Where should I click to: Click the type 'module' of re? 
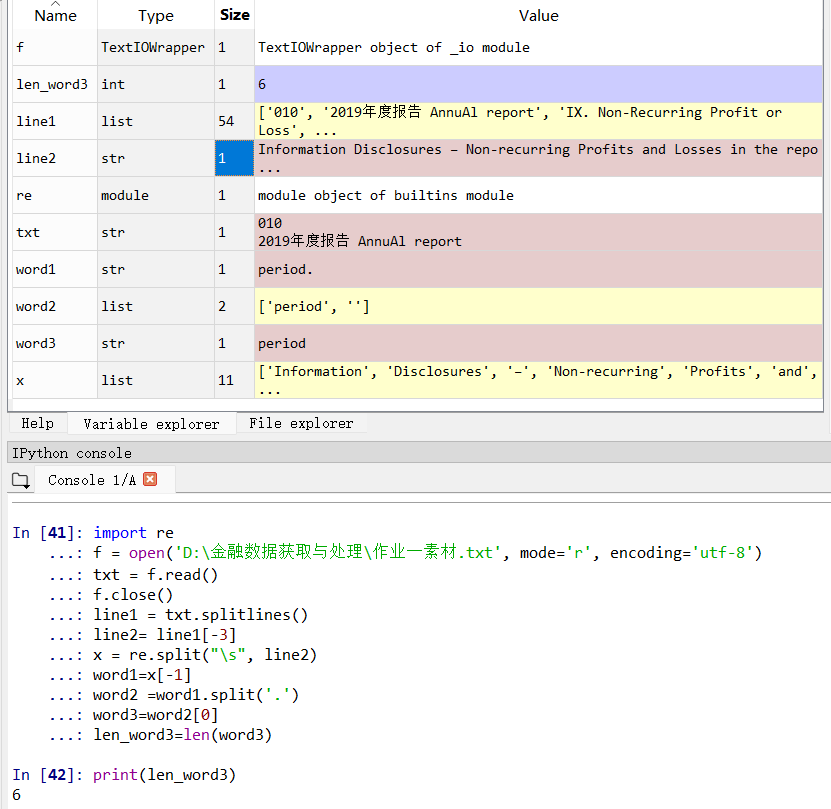pyautogui.click(x=156, y=195)
